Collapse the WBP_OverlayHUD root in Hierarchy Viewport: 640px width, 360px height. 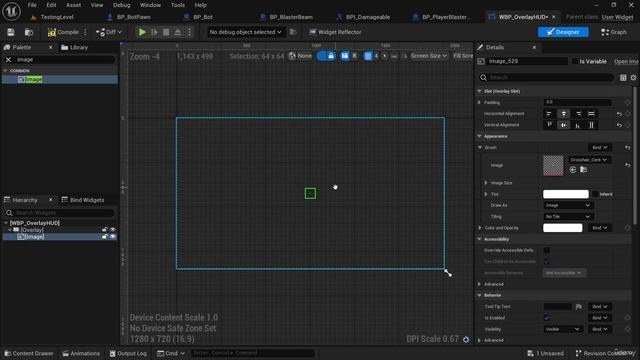pos(6,223)
